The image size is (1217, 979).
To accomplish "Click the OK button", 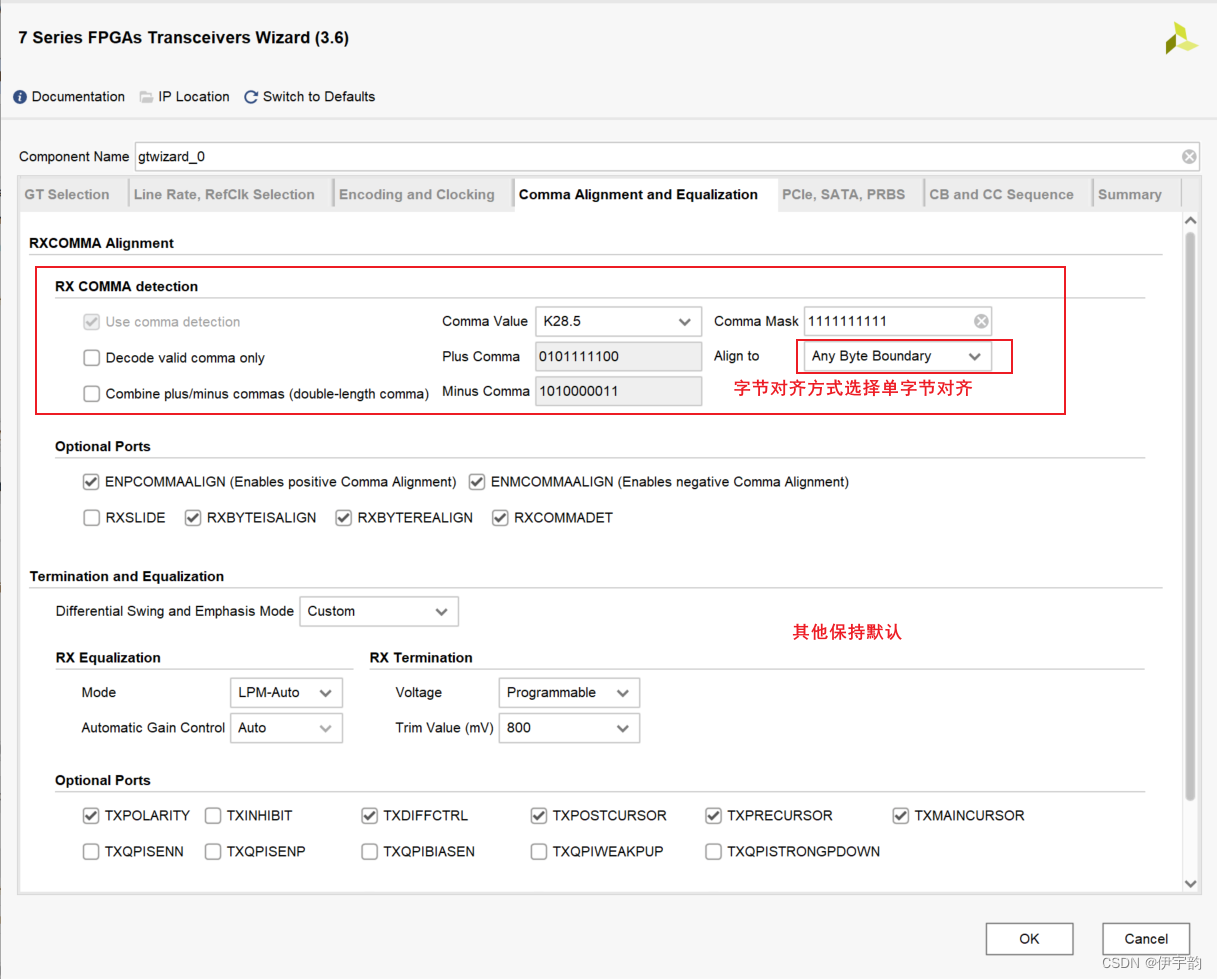I will pyautogui.click(x=1029, y=939).
